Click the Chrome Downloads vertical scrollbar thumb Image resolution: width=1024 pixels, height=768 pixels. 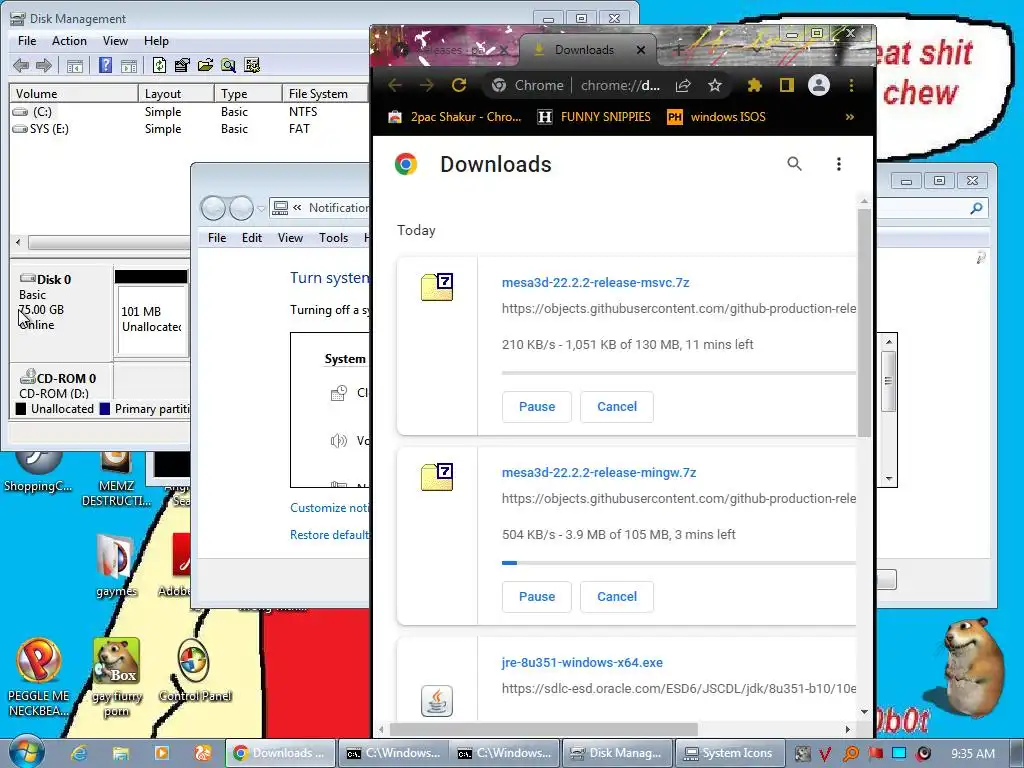point(865,323)
